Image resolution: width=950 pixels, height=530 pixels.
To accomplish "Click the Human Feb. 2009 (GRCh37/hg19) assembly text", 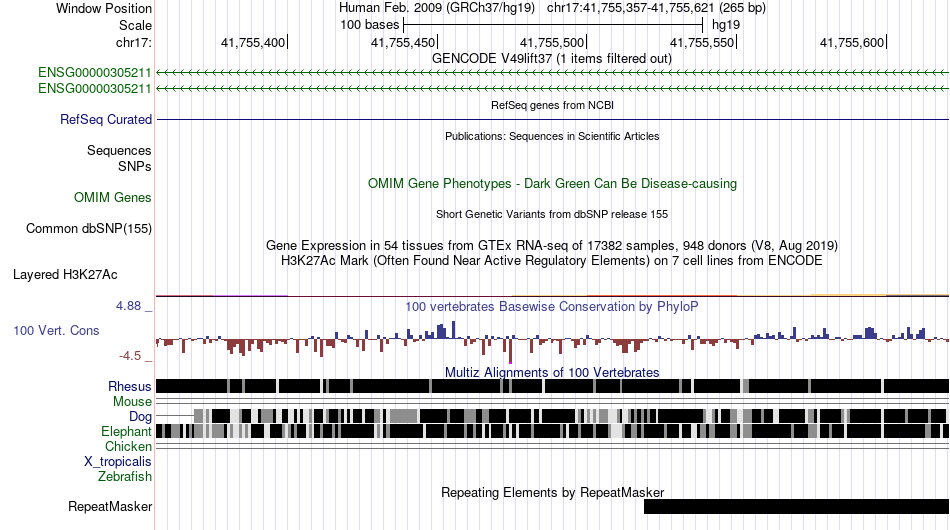I will click(437, 8).
